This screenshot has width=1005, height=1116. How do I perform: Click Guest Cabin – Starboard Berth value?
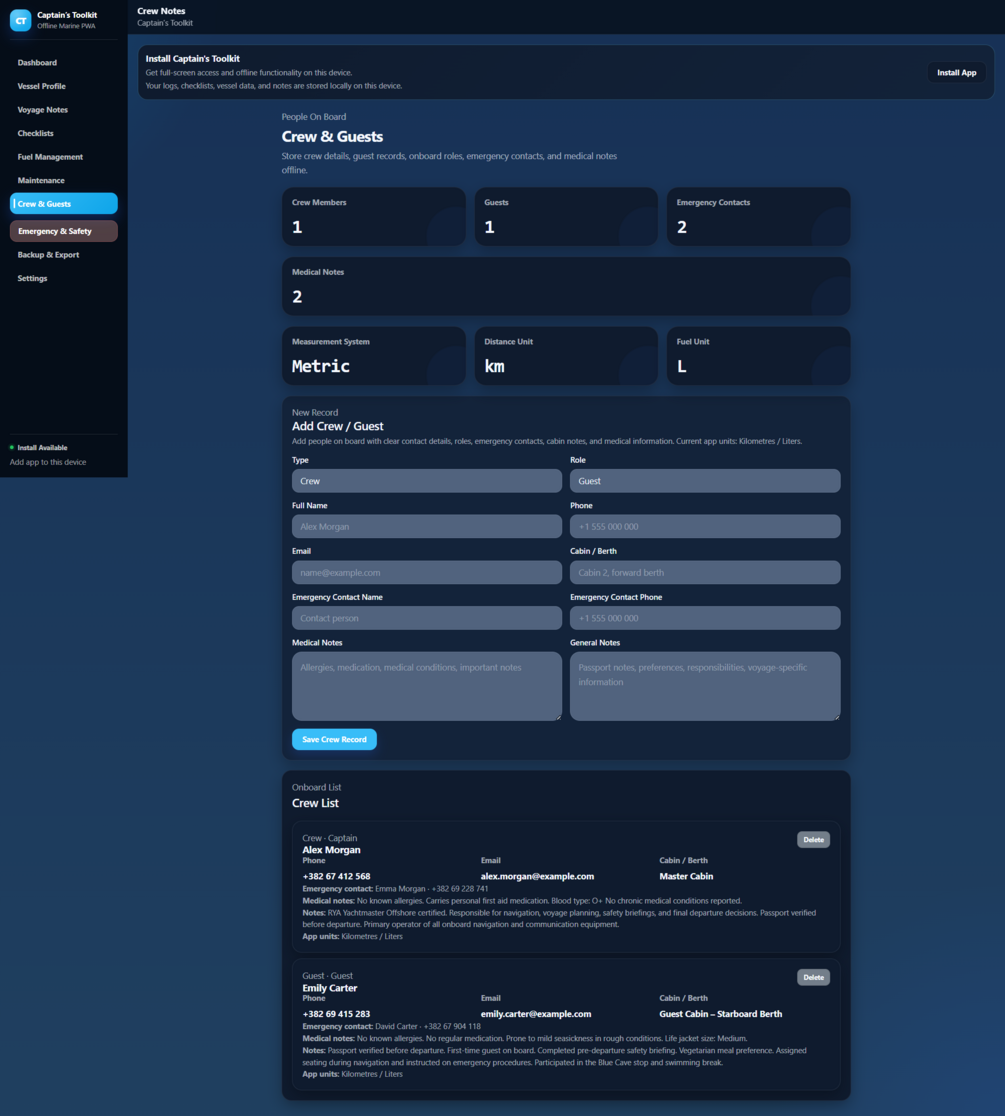(x=720, y=1014)
